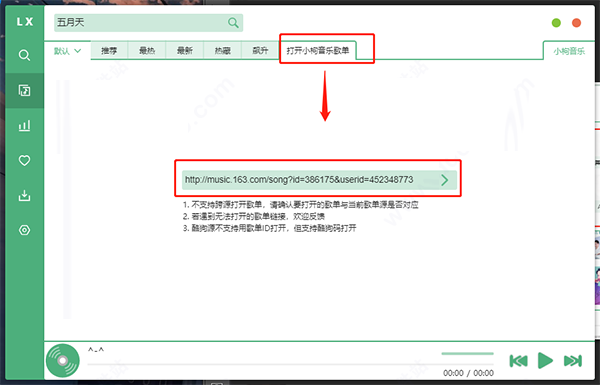Open the search page from the sidebar
The image size is (600, 385).
(x=24, y=55)
